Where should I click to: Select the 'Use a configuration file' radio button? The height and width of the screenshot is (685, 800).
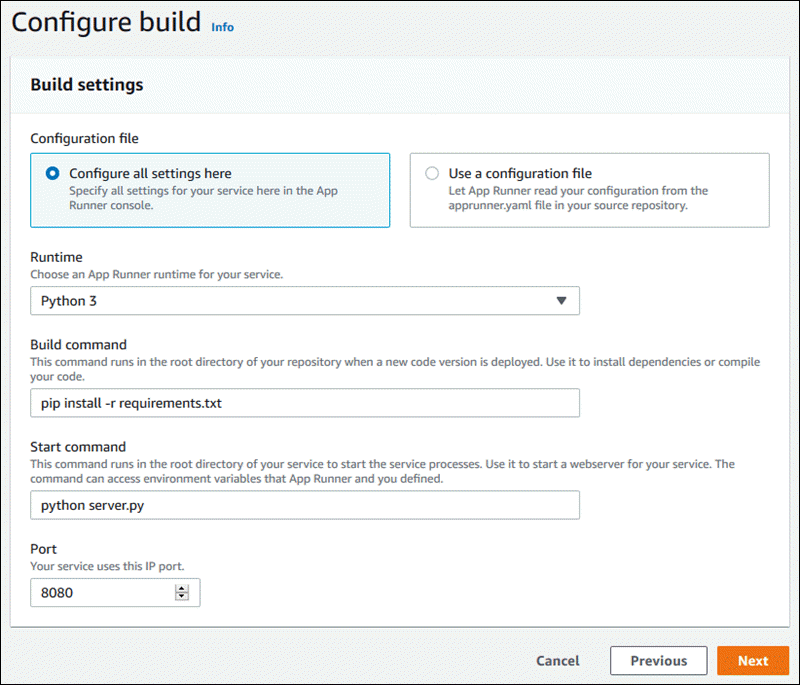click(432, 173)
